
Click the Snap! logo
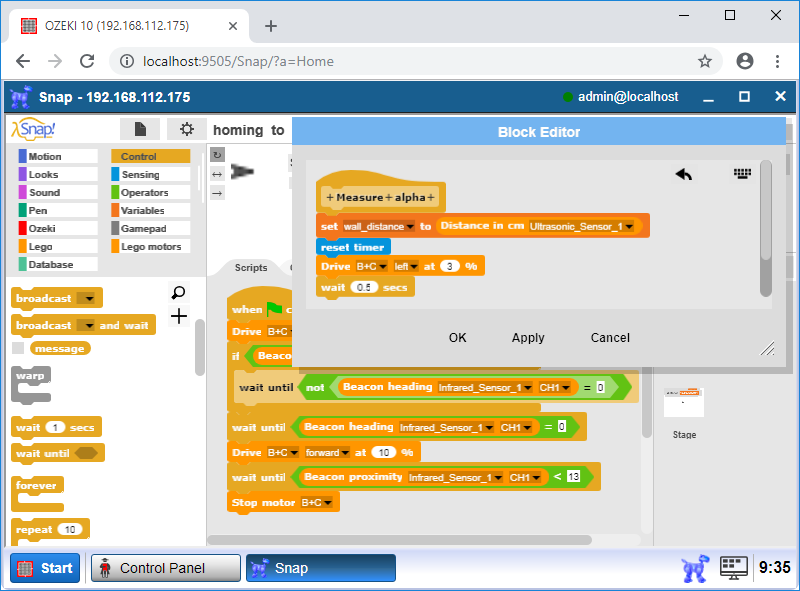pos(34,129)
